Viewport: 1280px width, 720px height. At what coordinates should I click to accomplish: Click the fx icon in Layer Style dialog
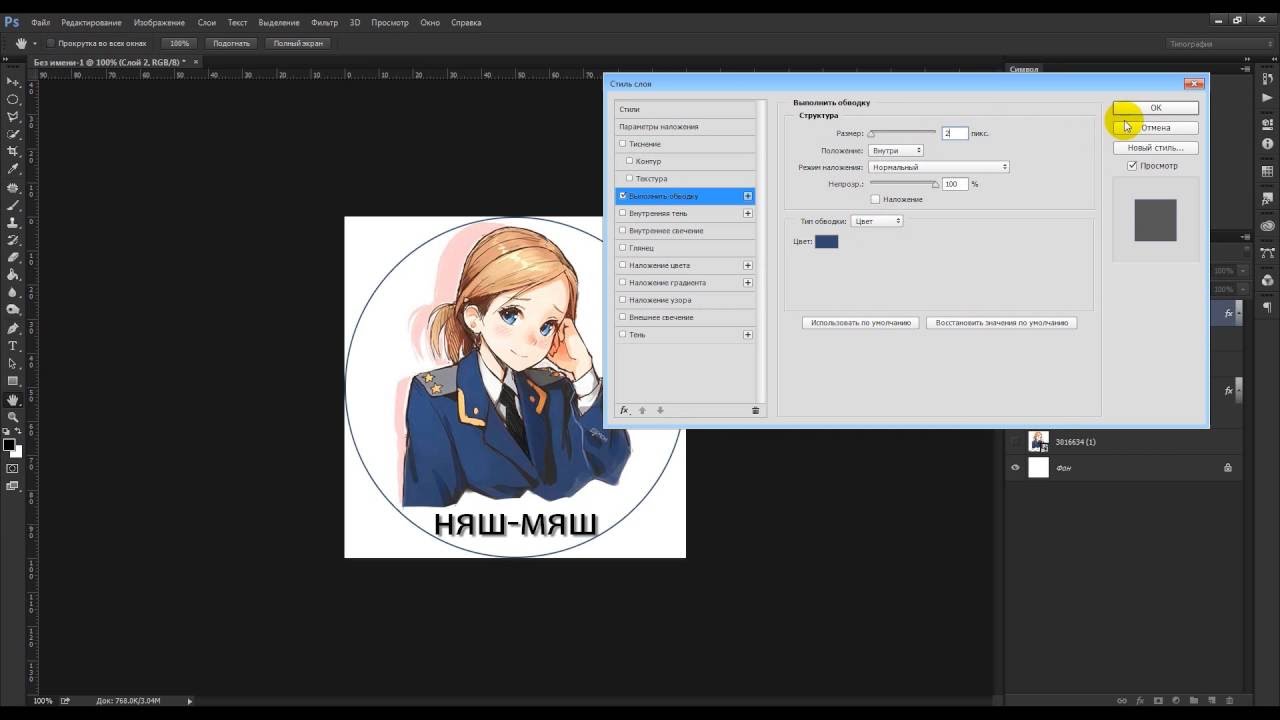click(624, 410)
